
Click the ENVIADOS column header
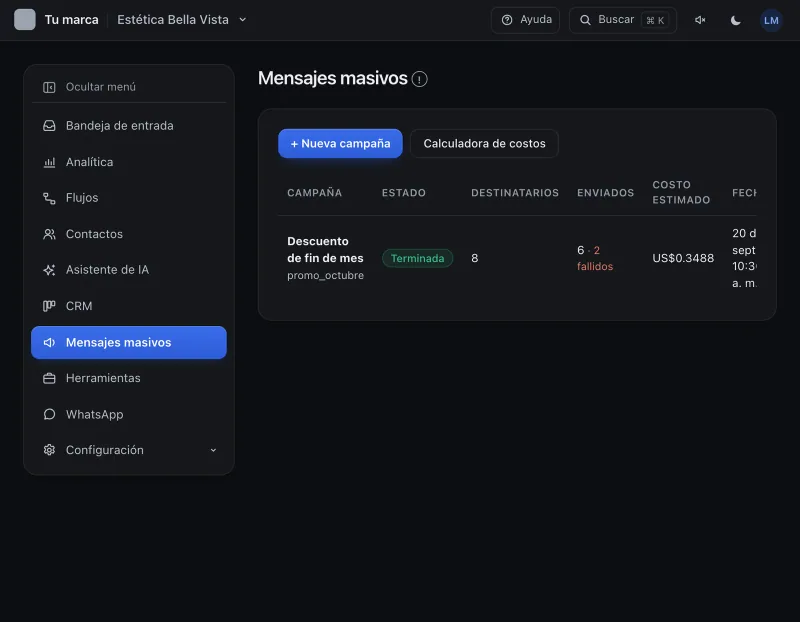pos(606,193)
